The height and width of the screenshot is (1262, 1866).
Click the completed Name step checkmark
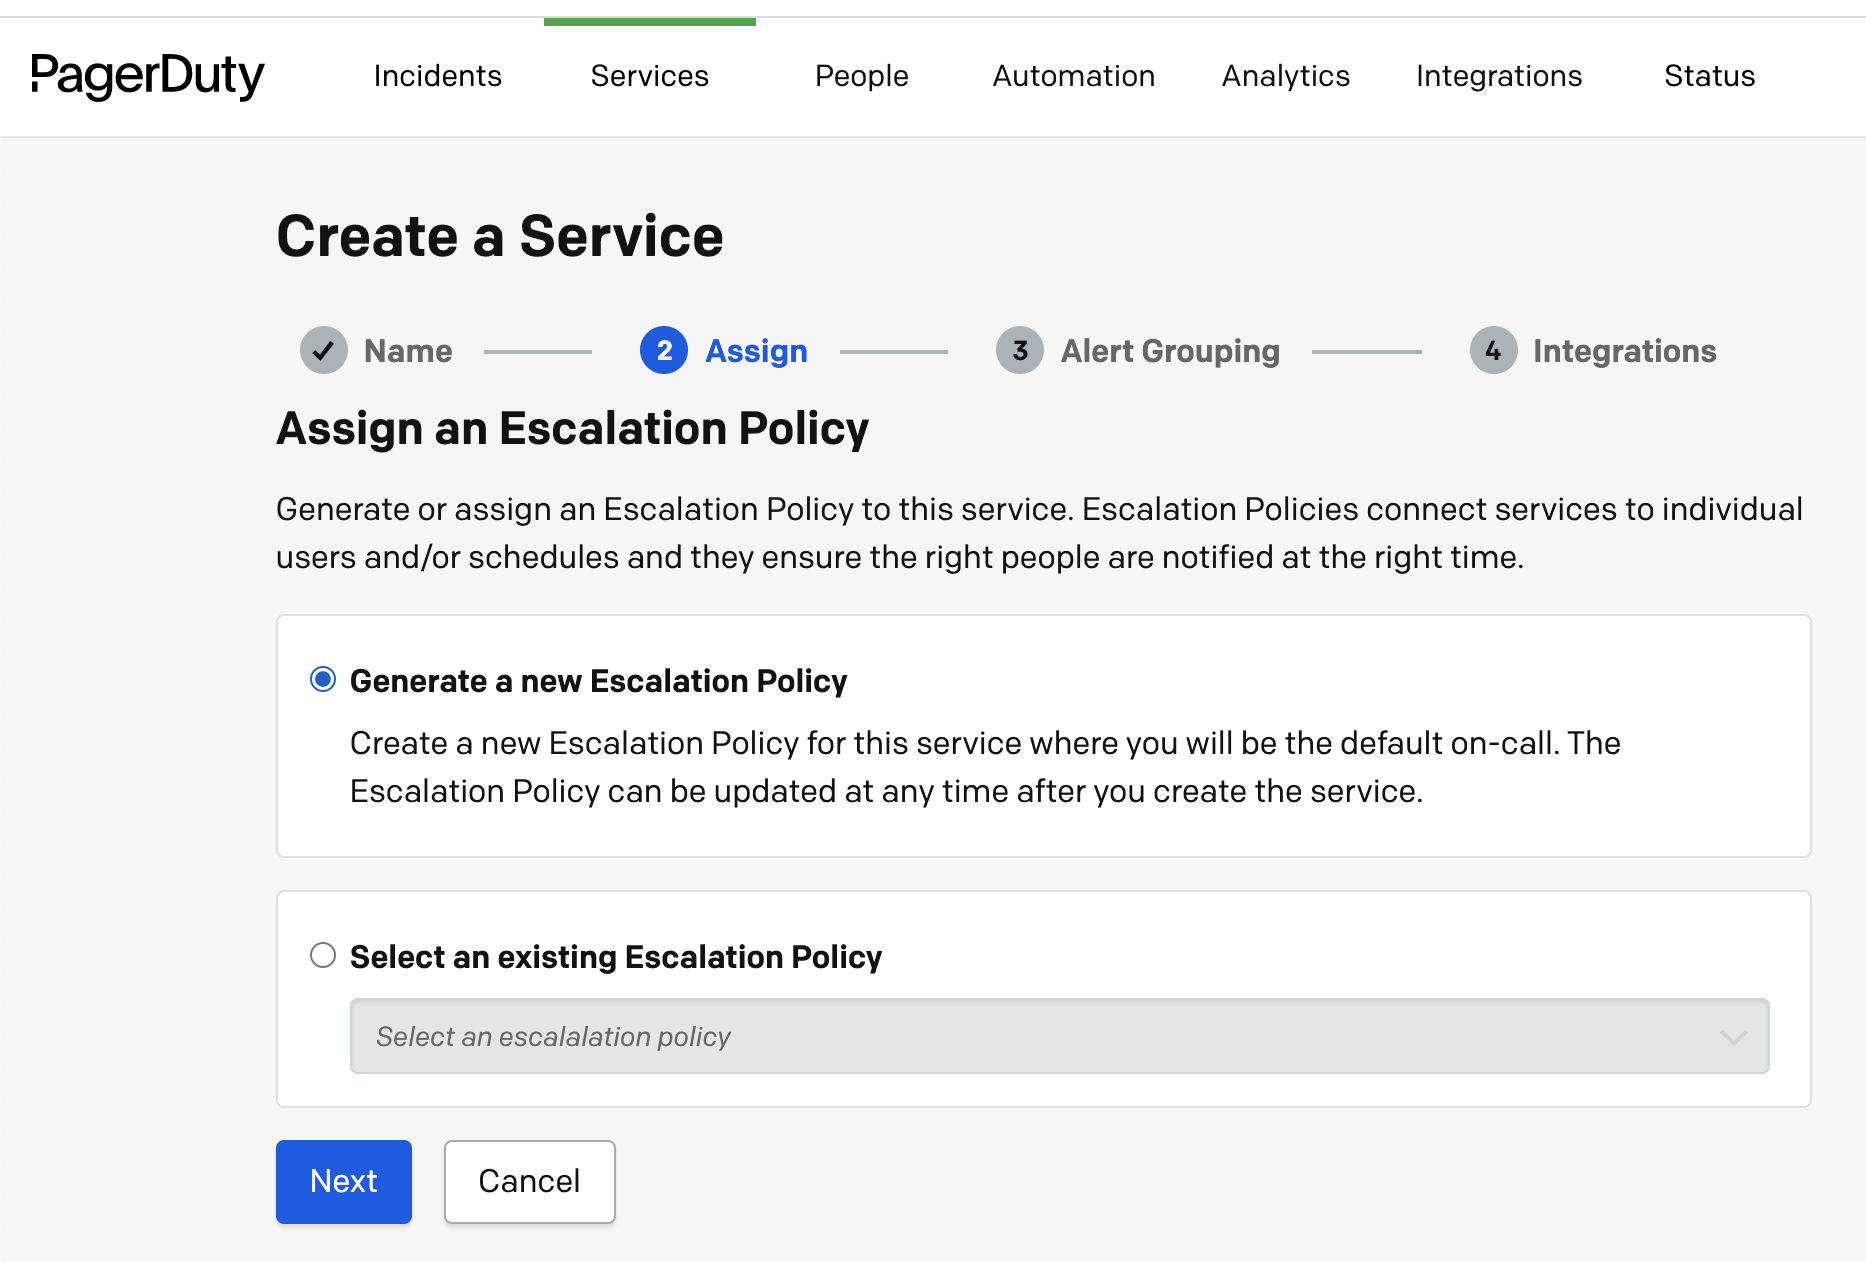[x=324, y=351]
